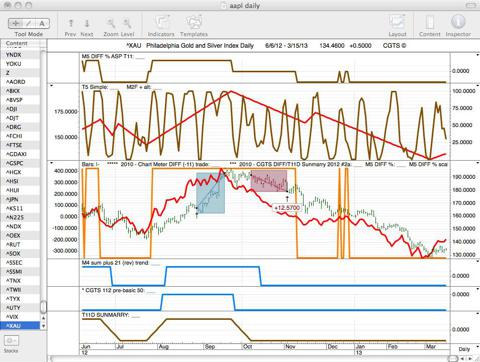Select ^SOX in the symbol list
The image size is (480, 362).
point(20,254)
